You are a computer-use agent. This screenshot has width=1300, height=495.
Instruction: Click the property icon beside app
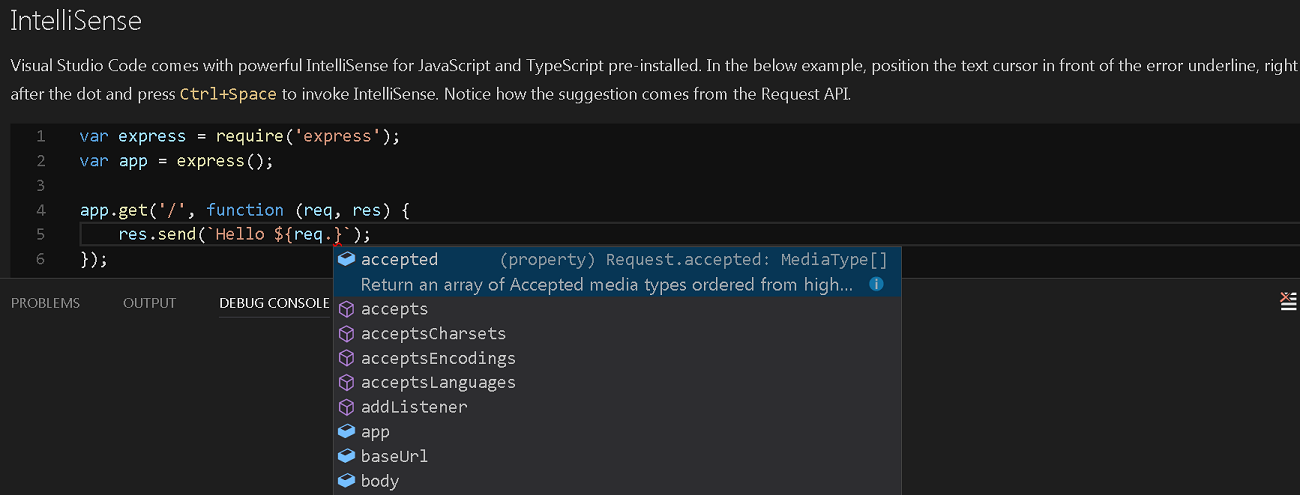[347, 432]
